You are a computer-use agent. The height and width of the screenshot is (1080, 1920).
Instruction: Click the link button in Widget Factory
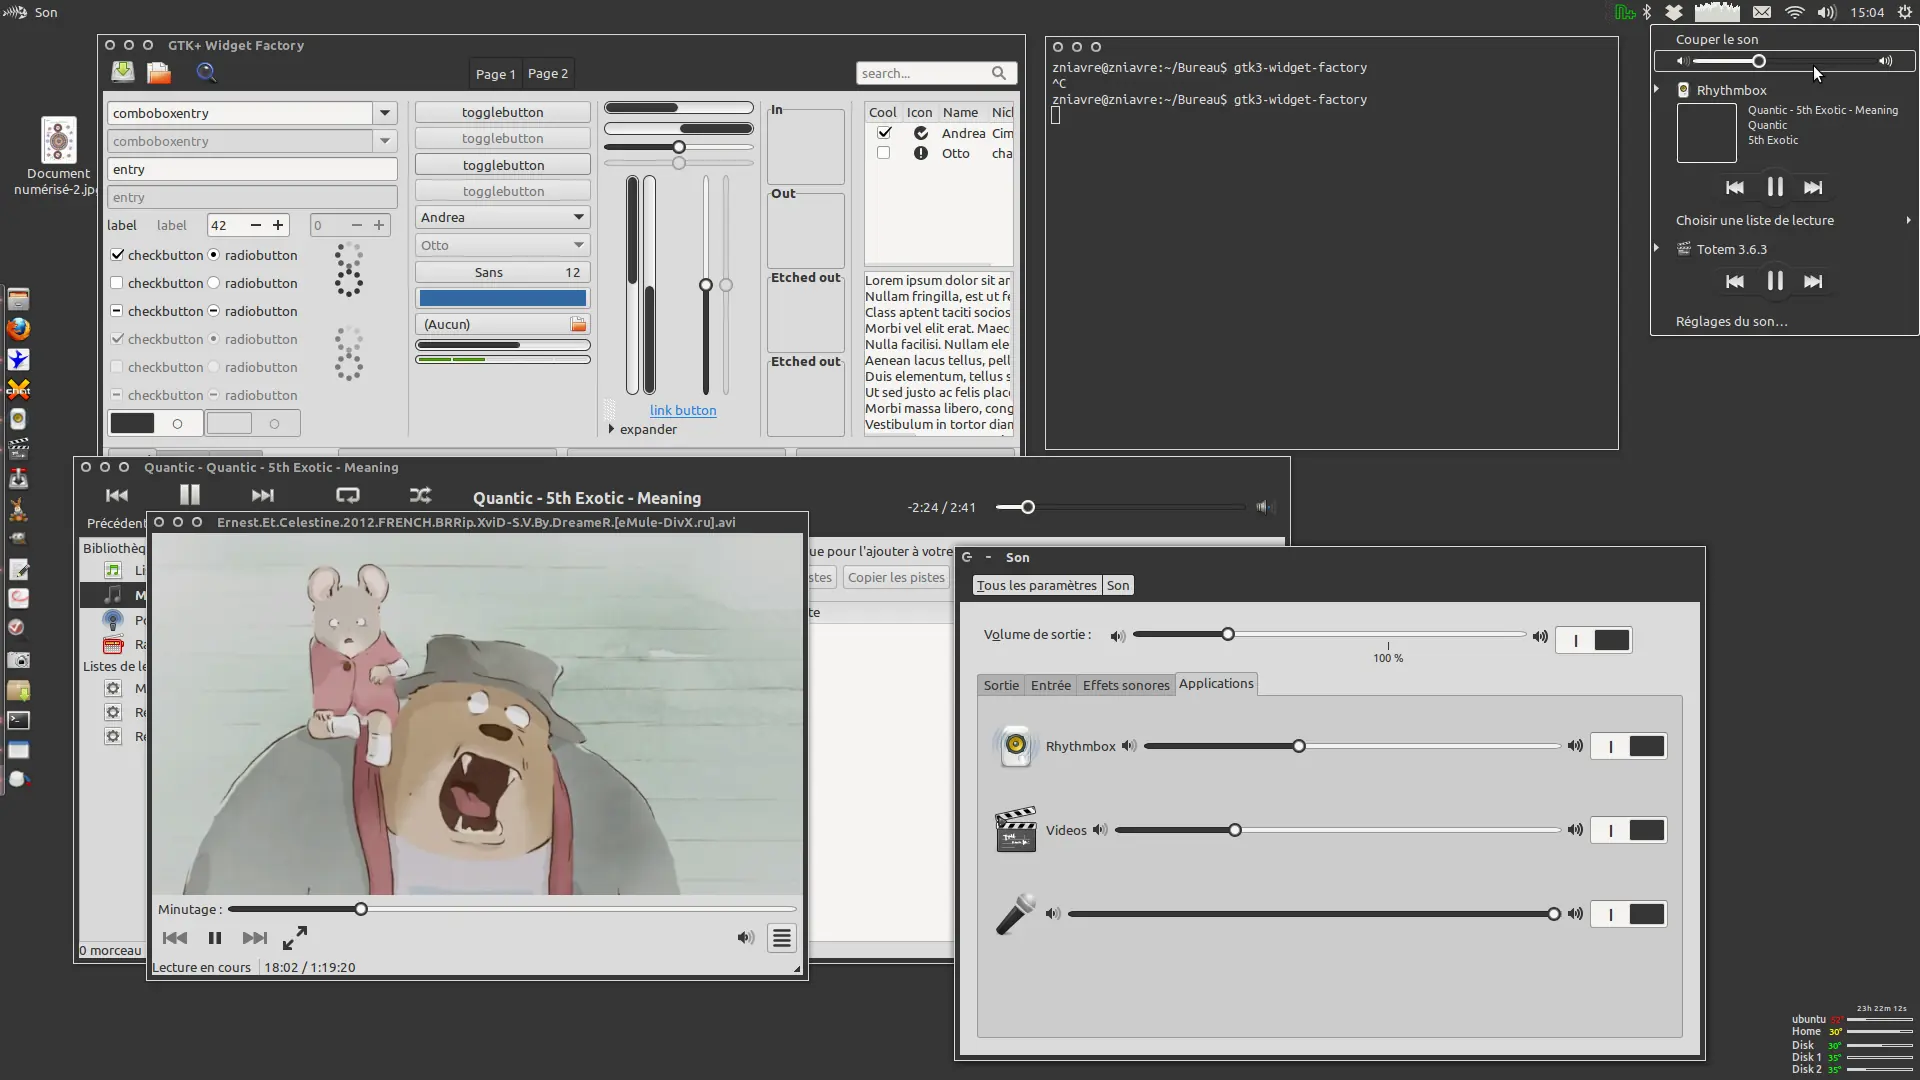683,410
